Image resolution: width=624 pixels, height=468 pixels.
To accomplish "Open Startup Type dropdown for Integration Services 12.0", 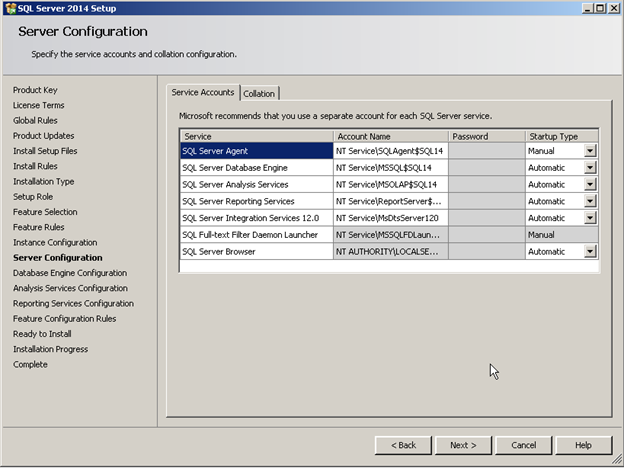I will pos(590,218).
